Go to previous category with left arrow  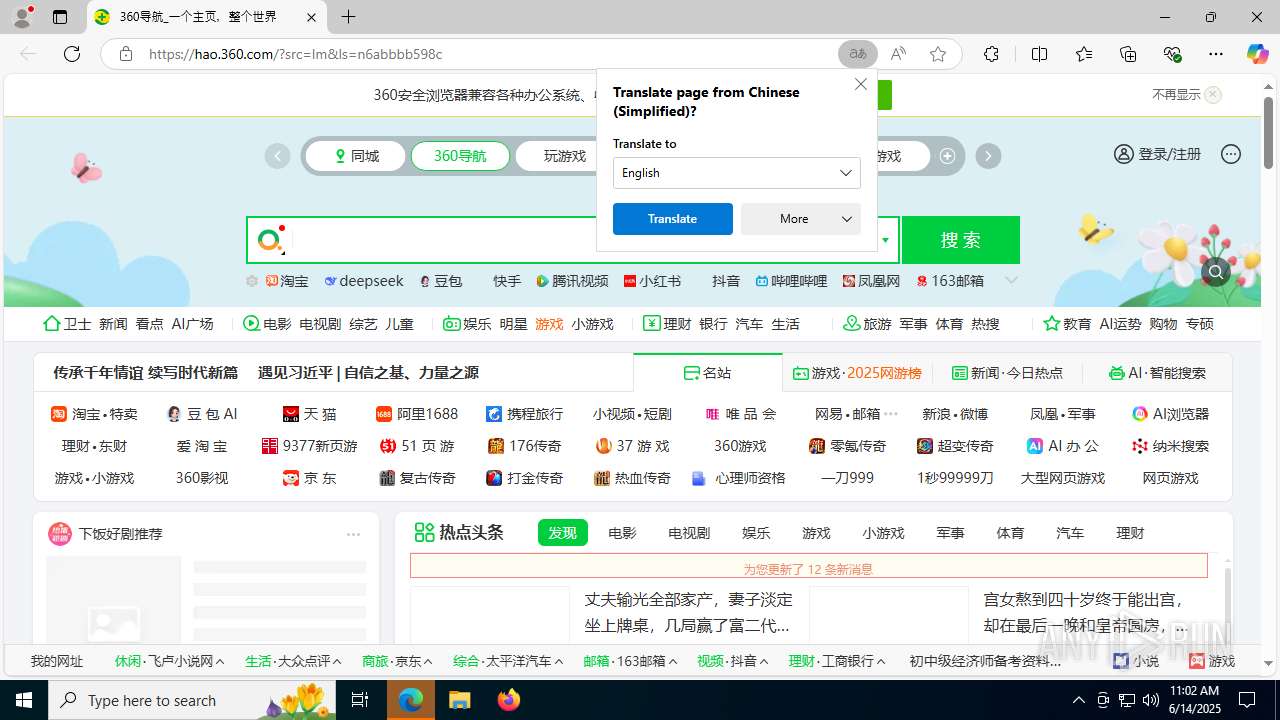coord(277,156)
